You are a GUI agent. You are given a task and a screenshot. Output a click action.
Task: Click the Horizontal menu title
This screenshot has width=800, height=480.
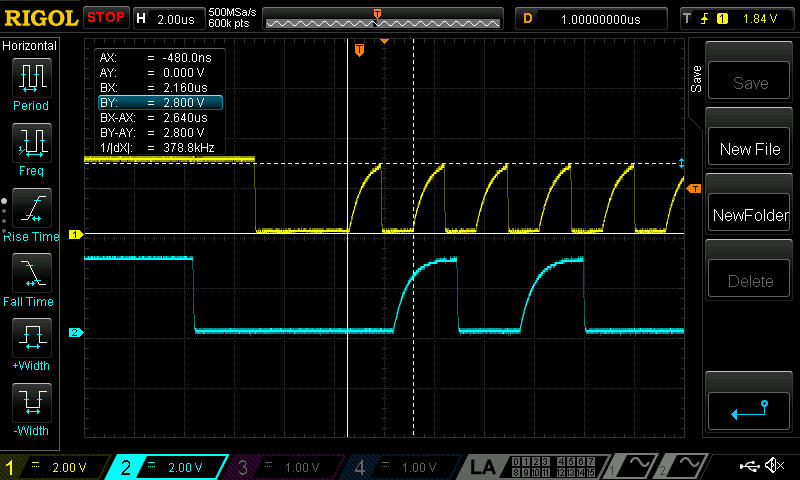30,45
